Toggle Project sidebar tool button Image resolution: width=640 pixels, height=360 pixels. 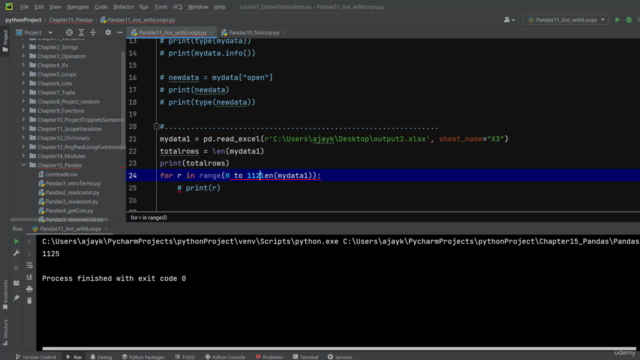click(5, 40)
